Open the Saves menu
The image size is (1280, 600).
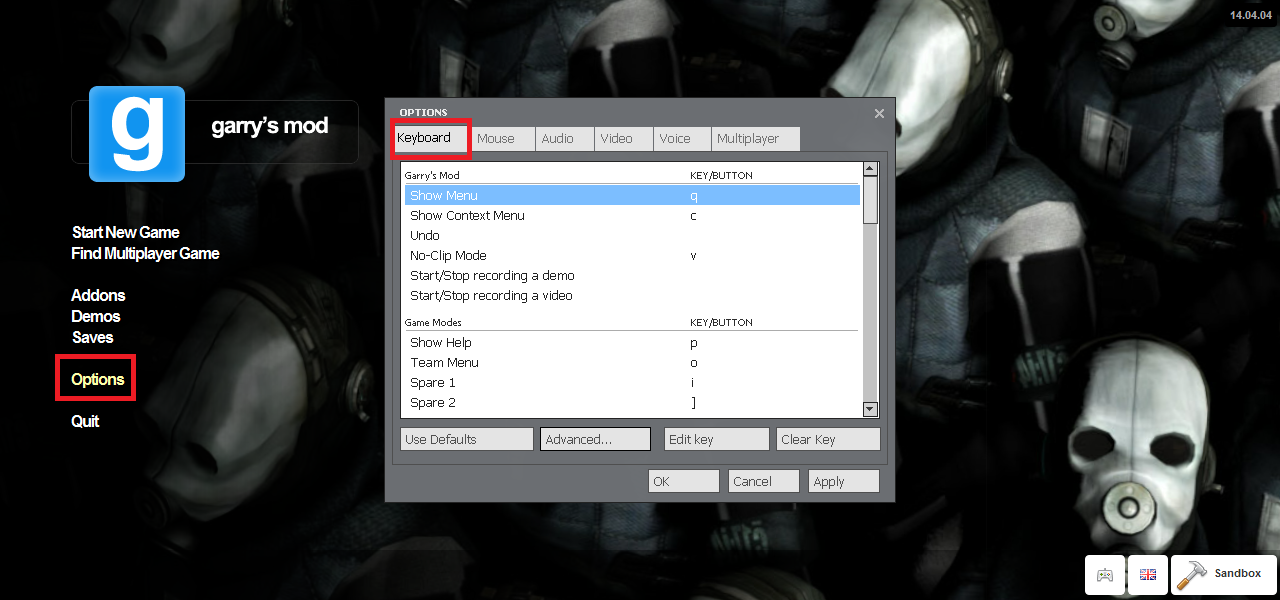(x=93, y=337)
